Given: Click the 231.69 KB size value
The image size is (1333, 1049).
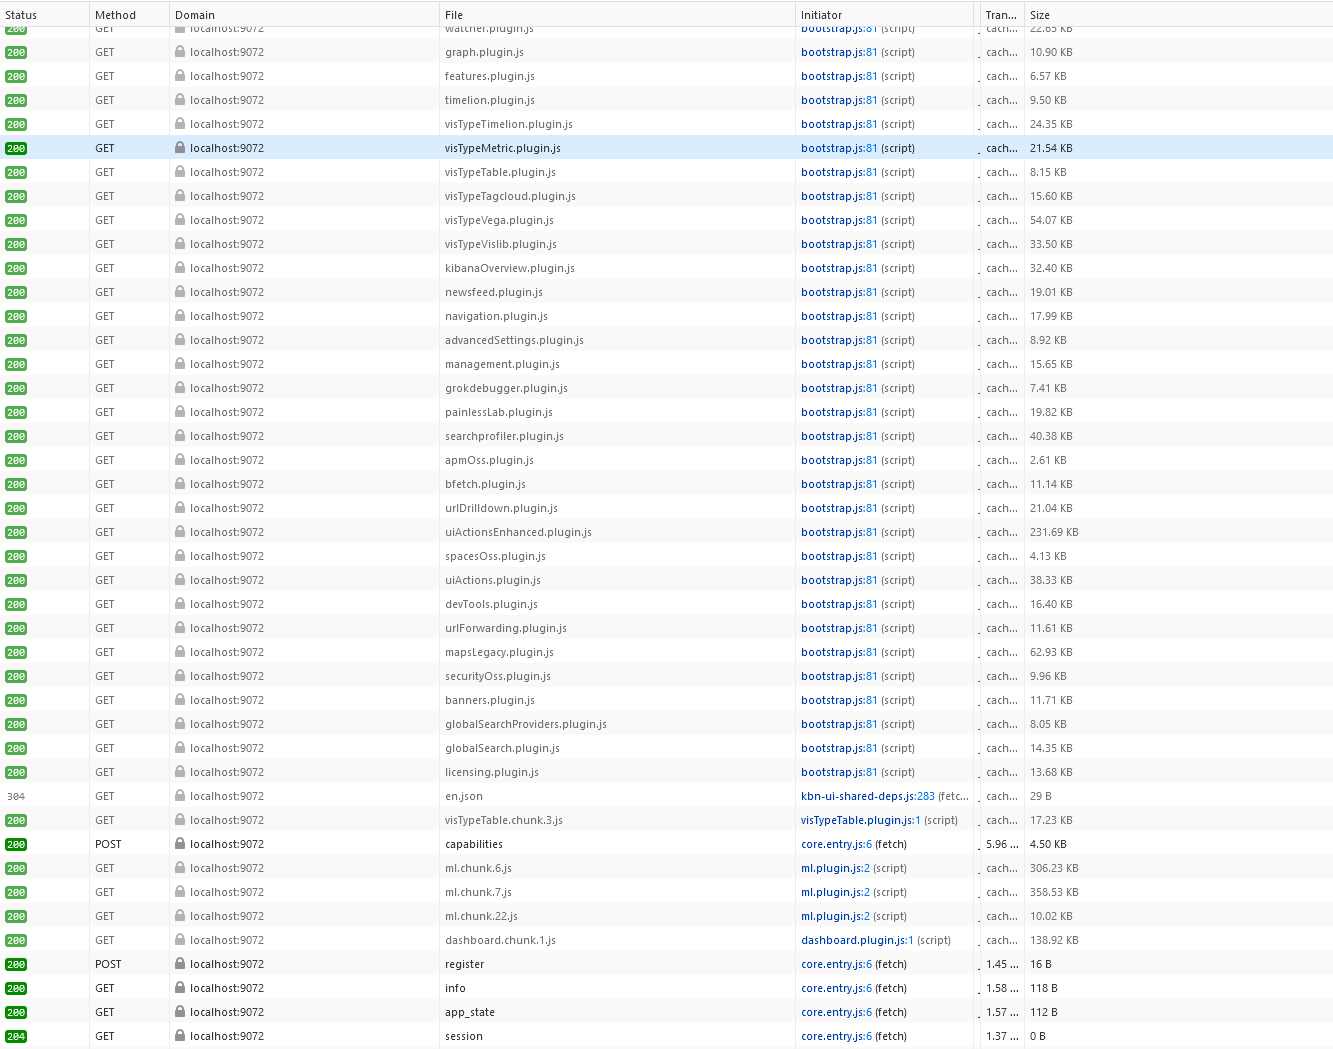Looking at the screenshot, I should pyautogui.click(x=1054, y=532).
